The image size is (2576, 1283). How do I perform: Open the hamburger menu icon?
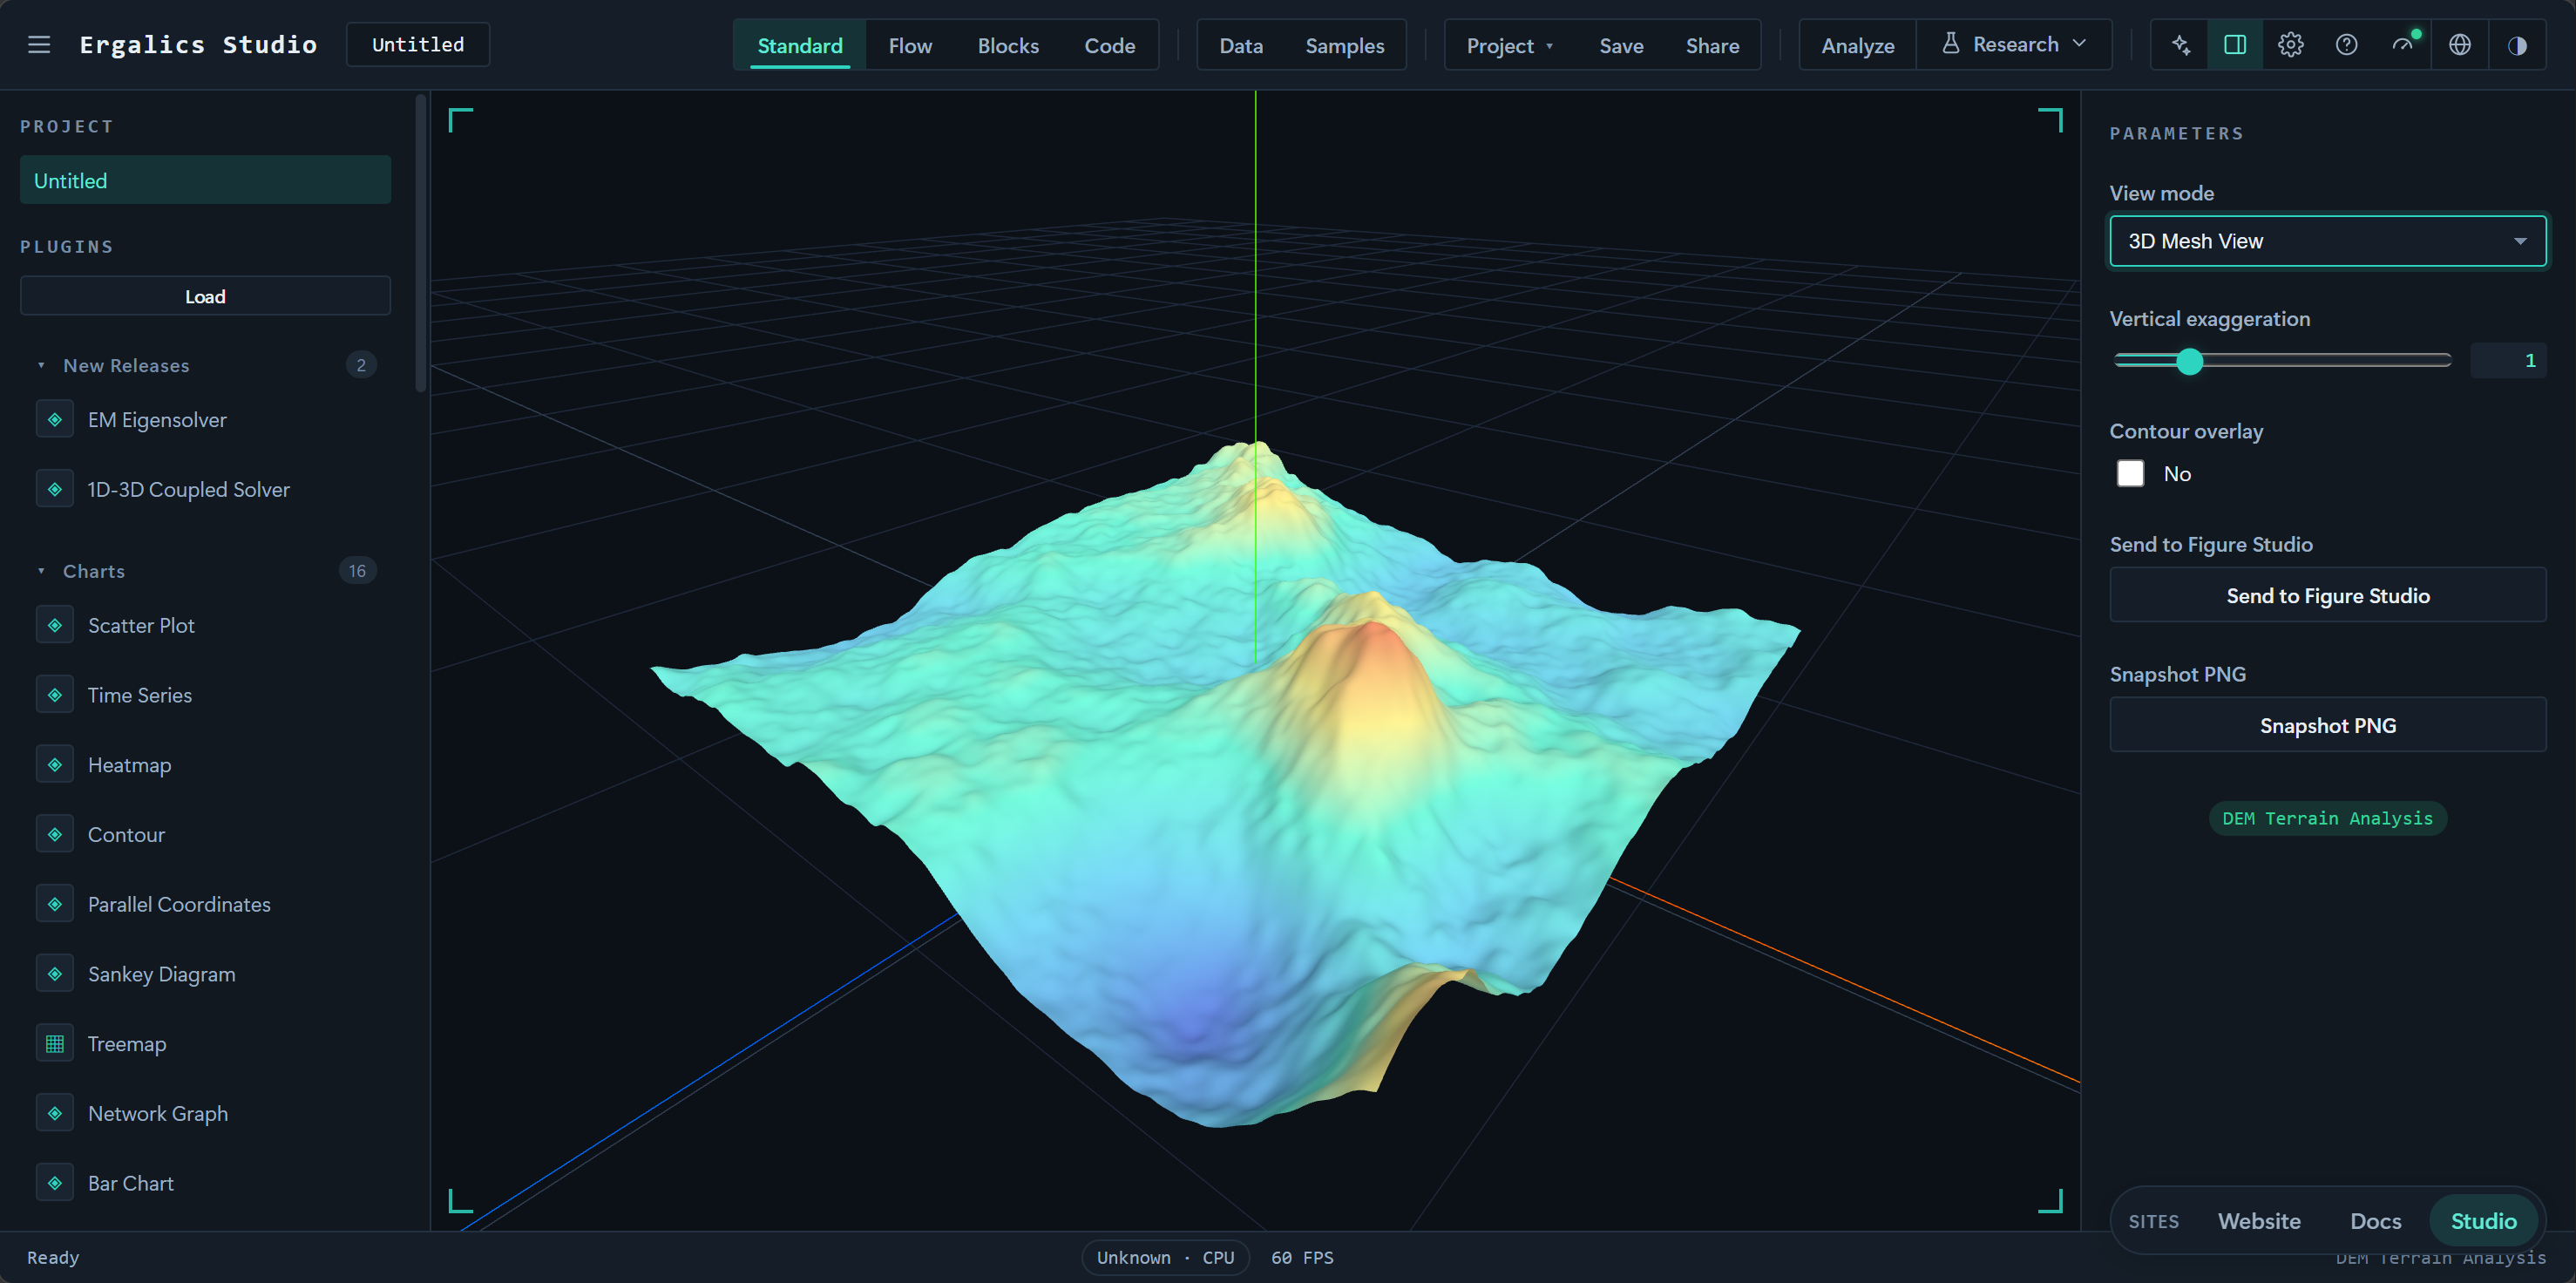click(39, 44)
